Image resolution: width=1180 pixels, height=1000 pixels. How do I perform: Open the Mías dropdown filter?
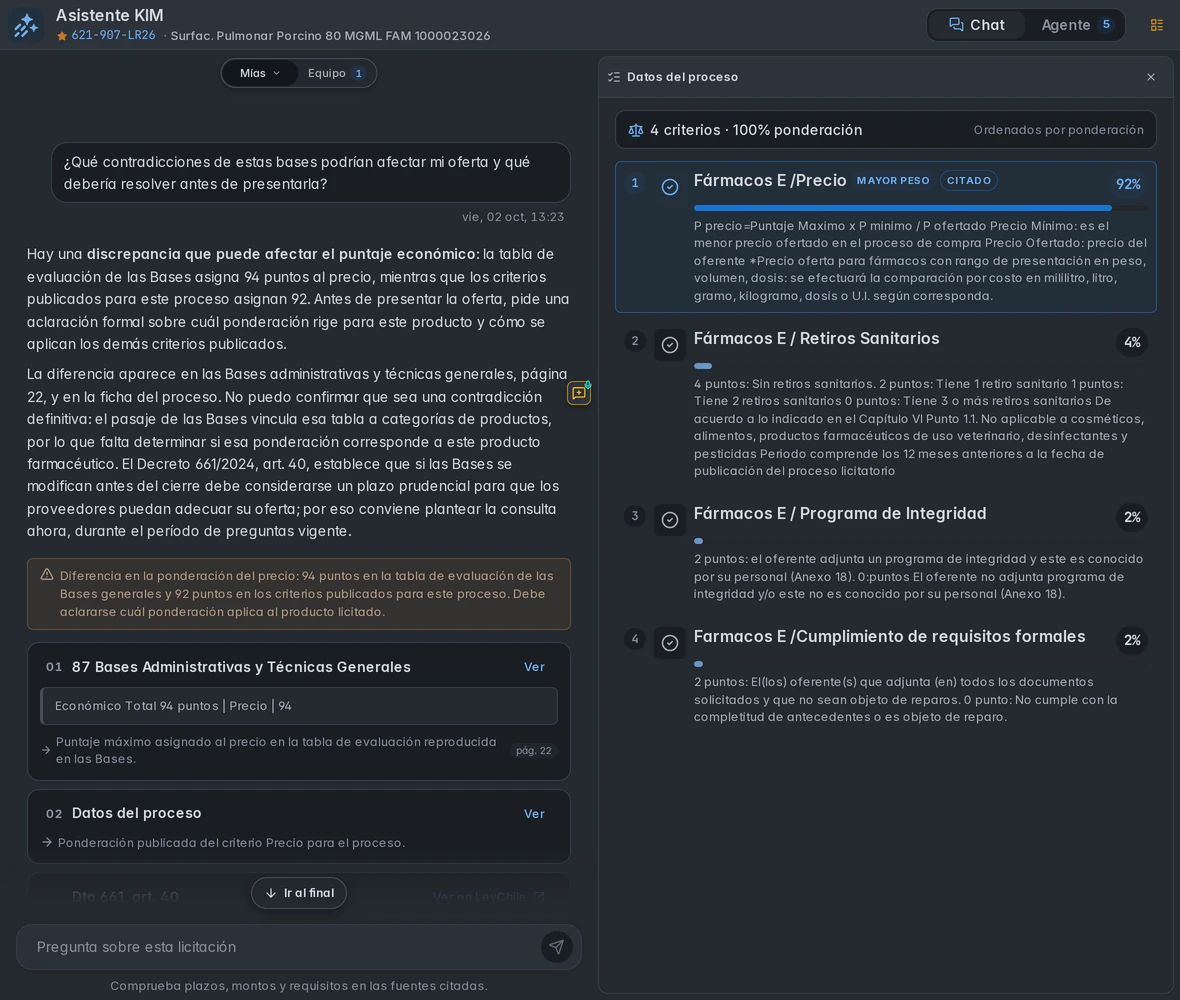pyautogui.click(x=260, y=73)
